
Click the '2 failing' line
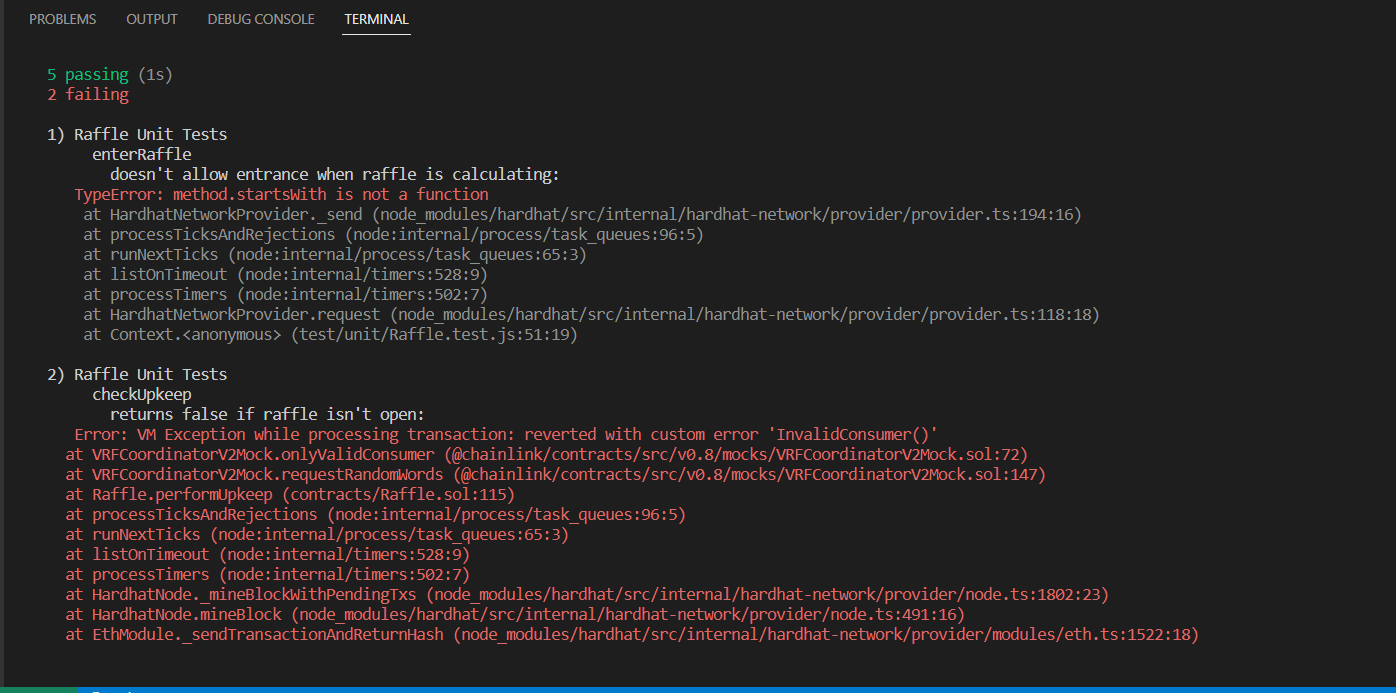click(x=88, y=95)
